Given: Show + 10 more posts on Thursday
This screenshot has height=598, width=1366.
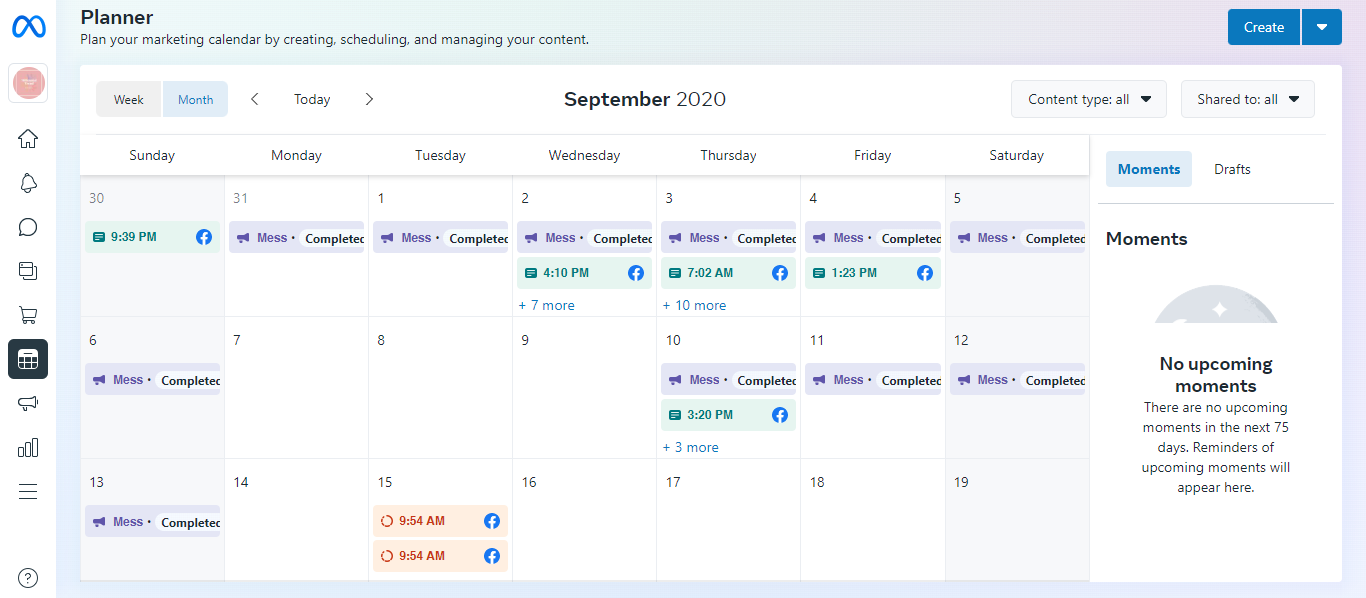Looking at the screenshot, I should point(694,305).
